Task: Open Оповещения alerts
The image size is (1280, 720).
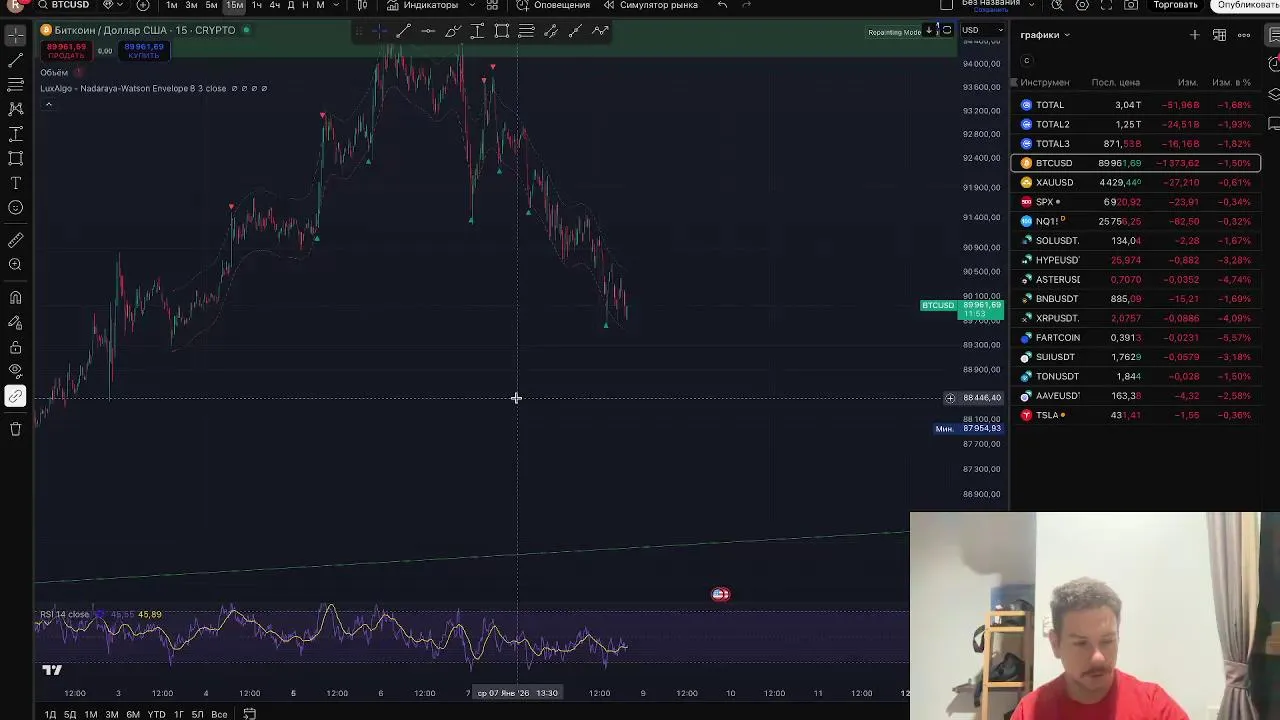Action: tap(554, 5)
